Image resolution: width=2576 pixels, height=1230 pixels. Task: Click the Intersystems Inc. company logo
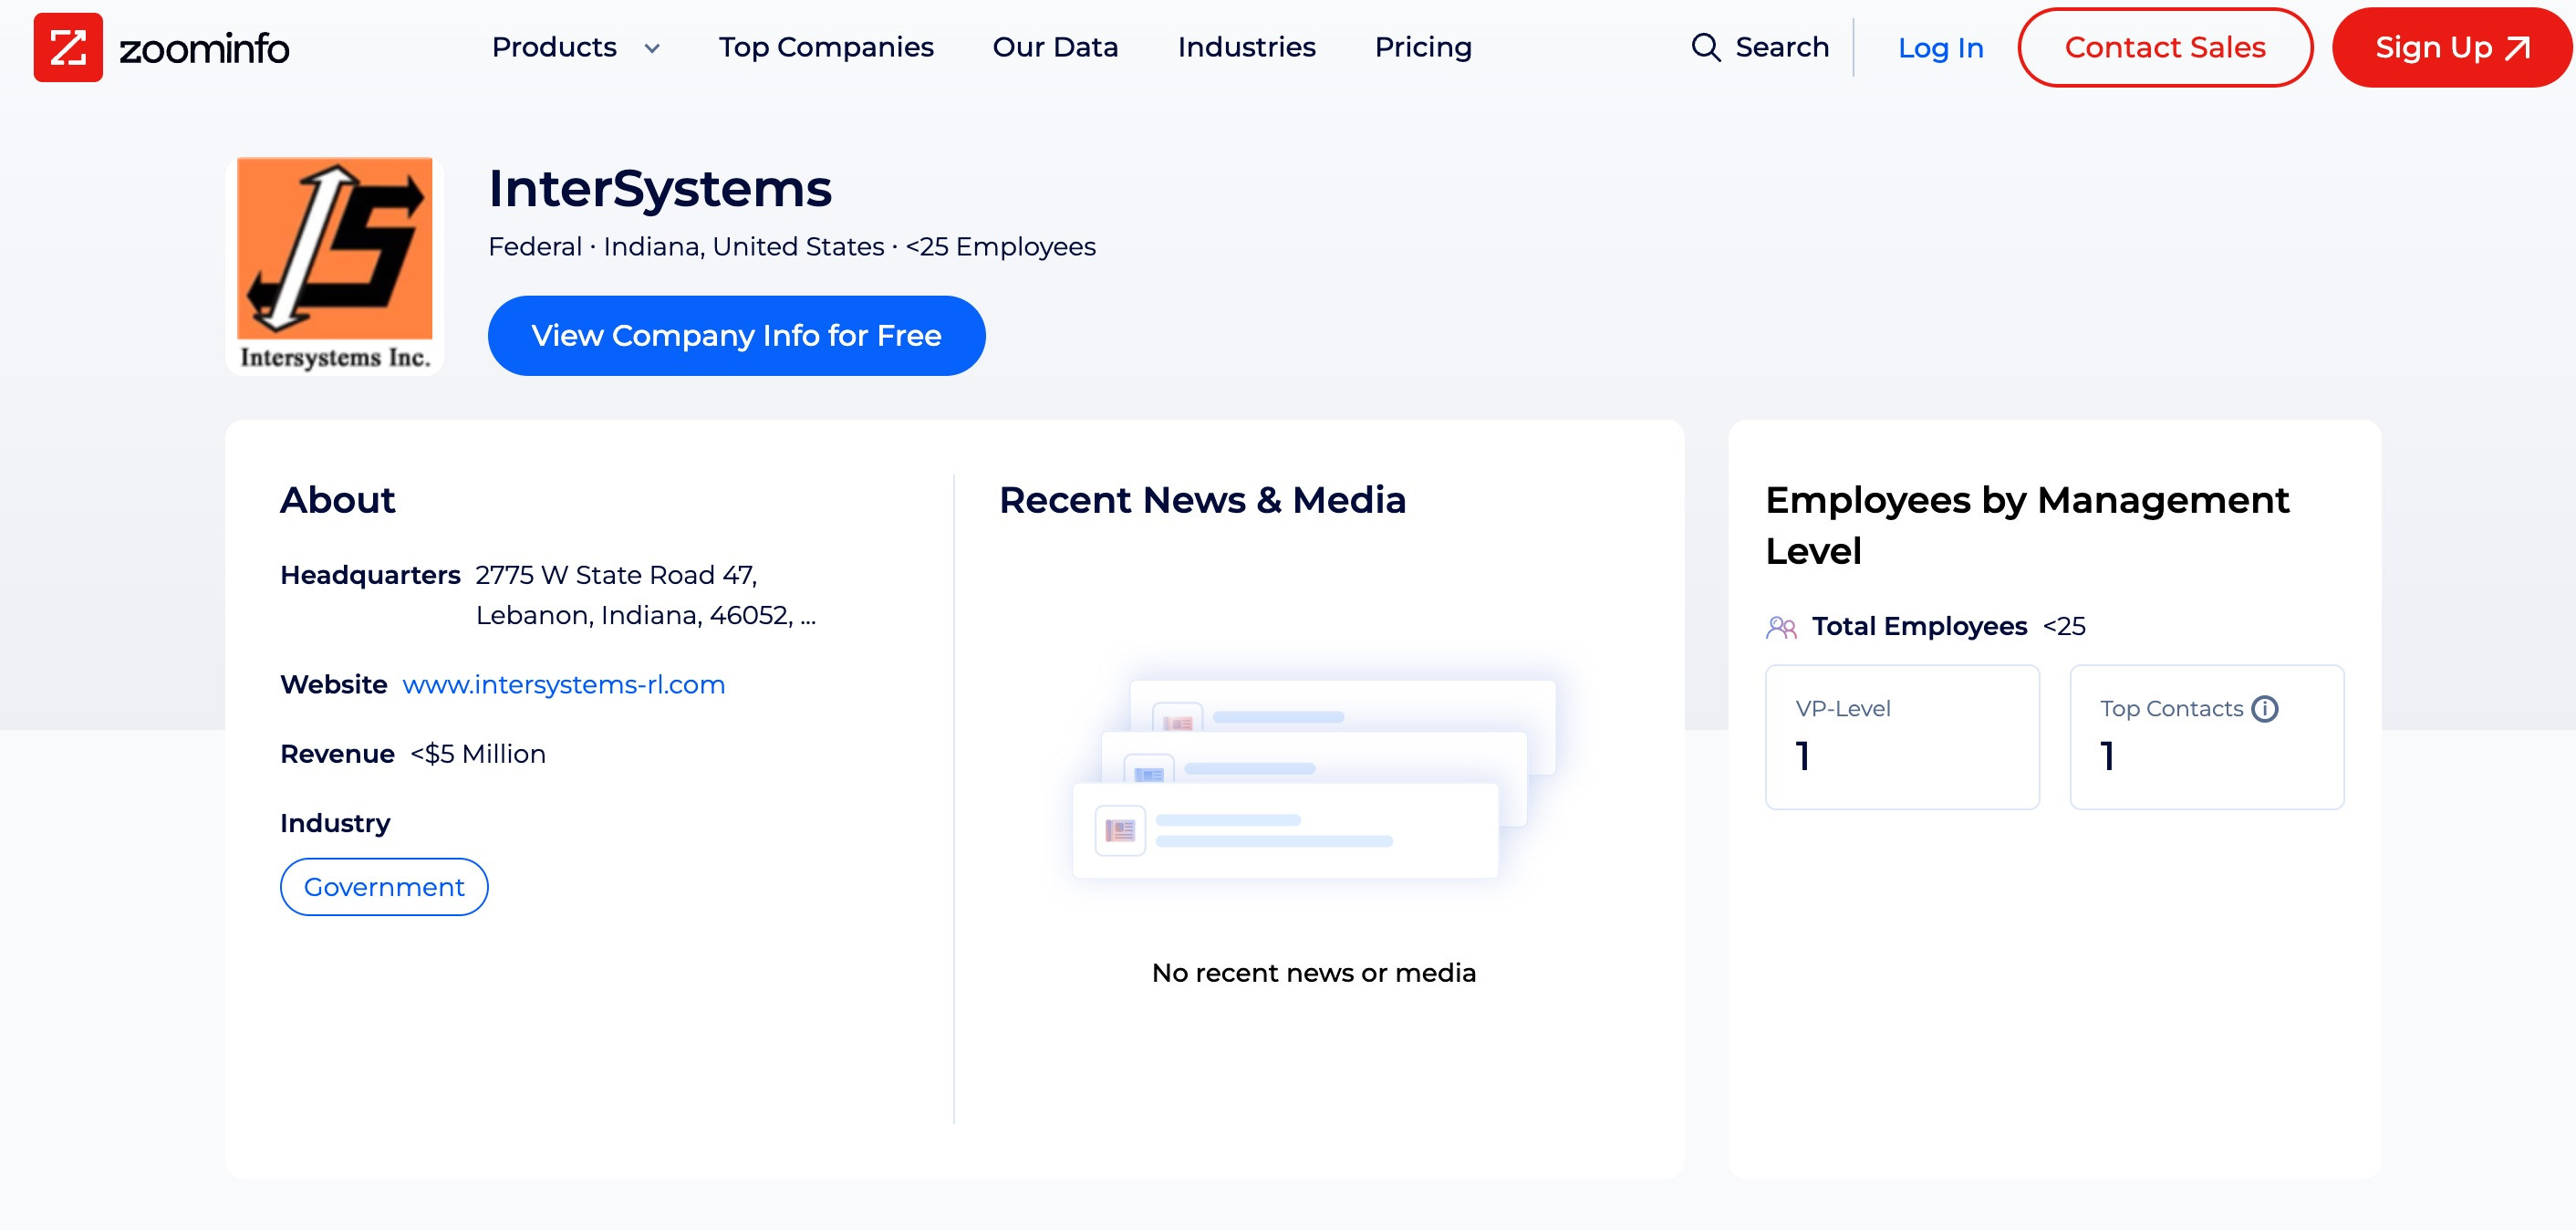click(335, 265)
